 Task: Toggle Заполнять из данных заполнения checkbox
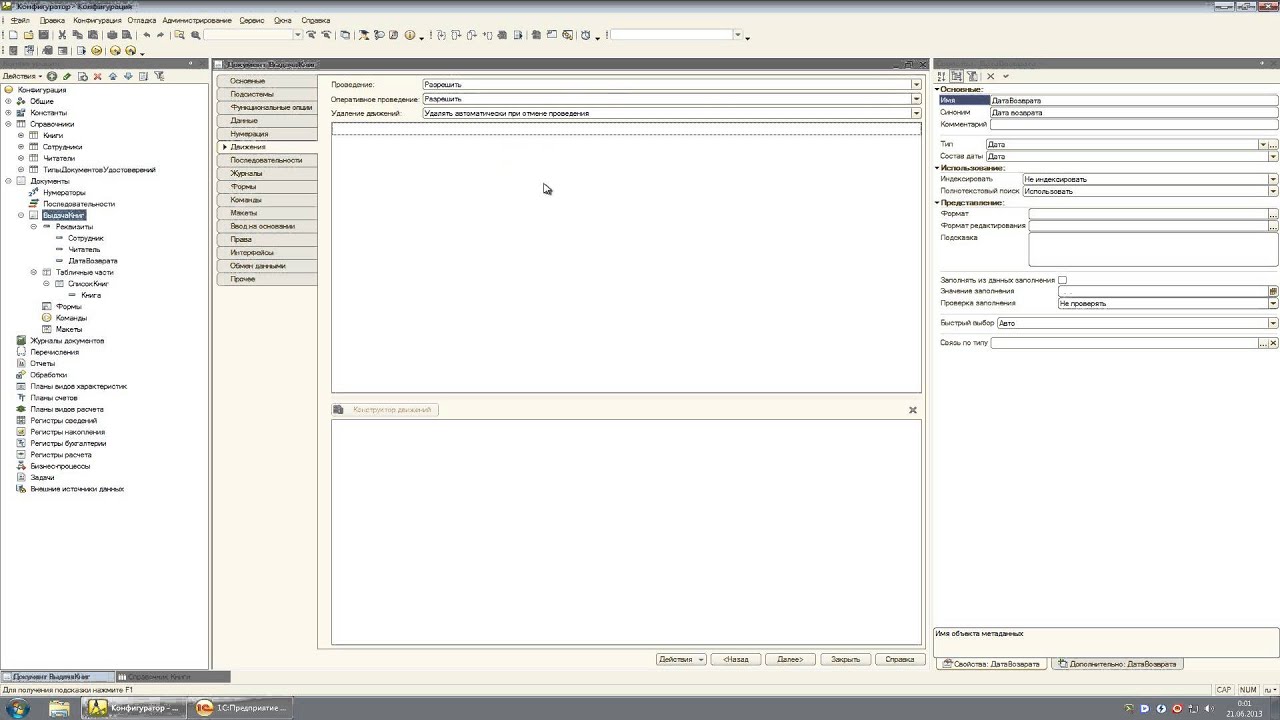(1062, 280)
